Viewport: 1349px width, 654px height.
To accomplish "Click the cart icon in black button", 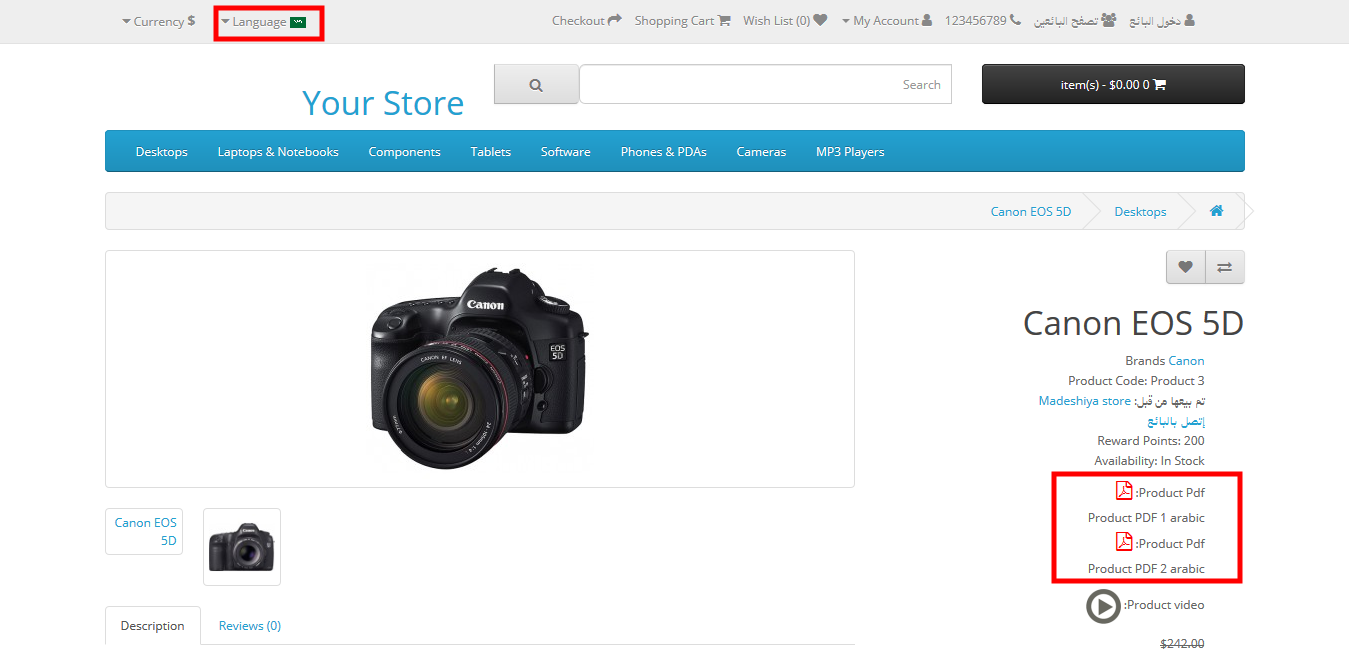I will pos(1160,85).
